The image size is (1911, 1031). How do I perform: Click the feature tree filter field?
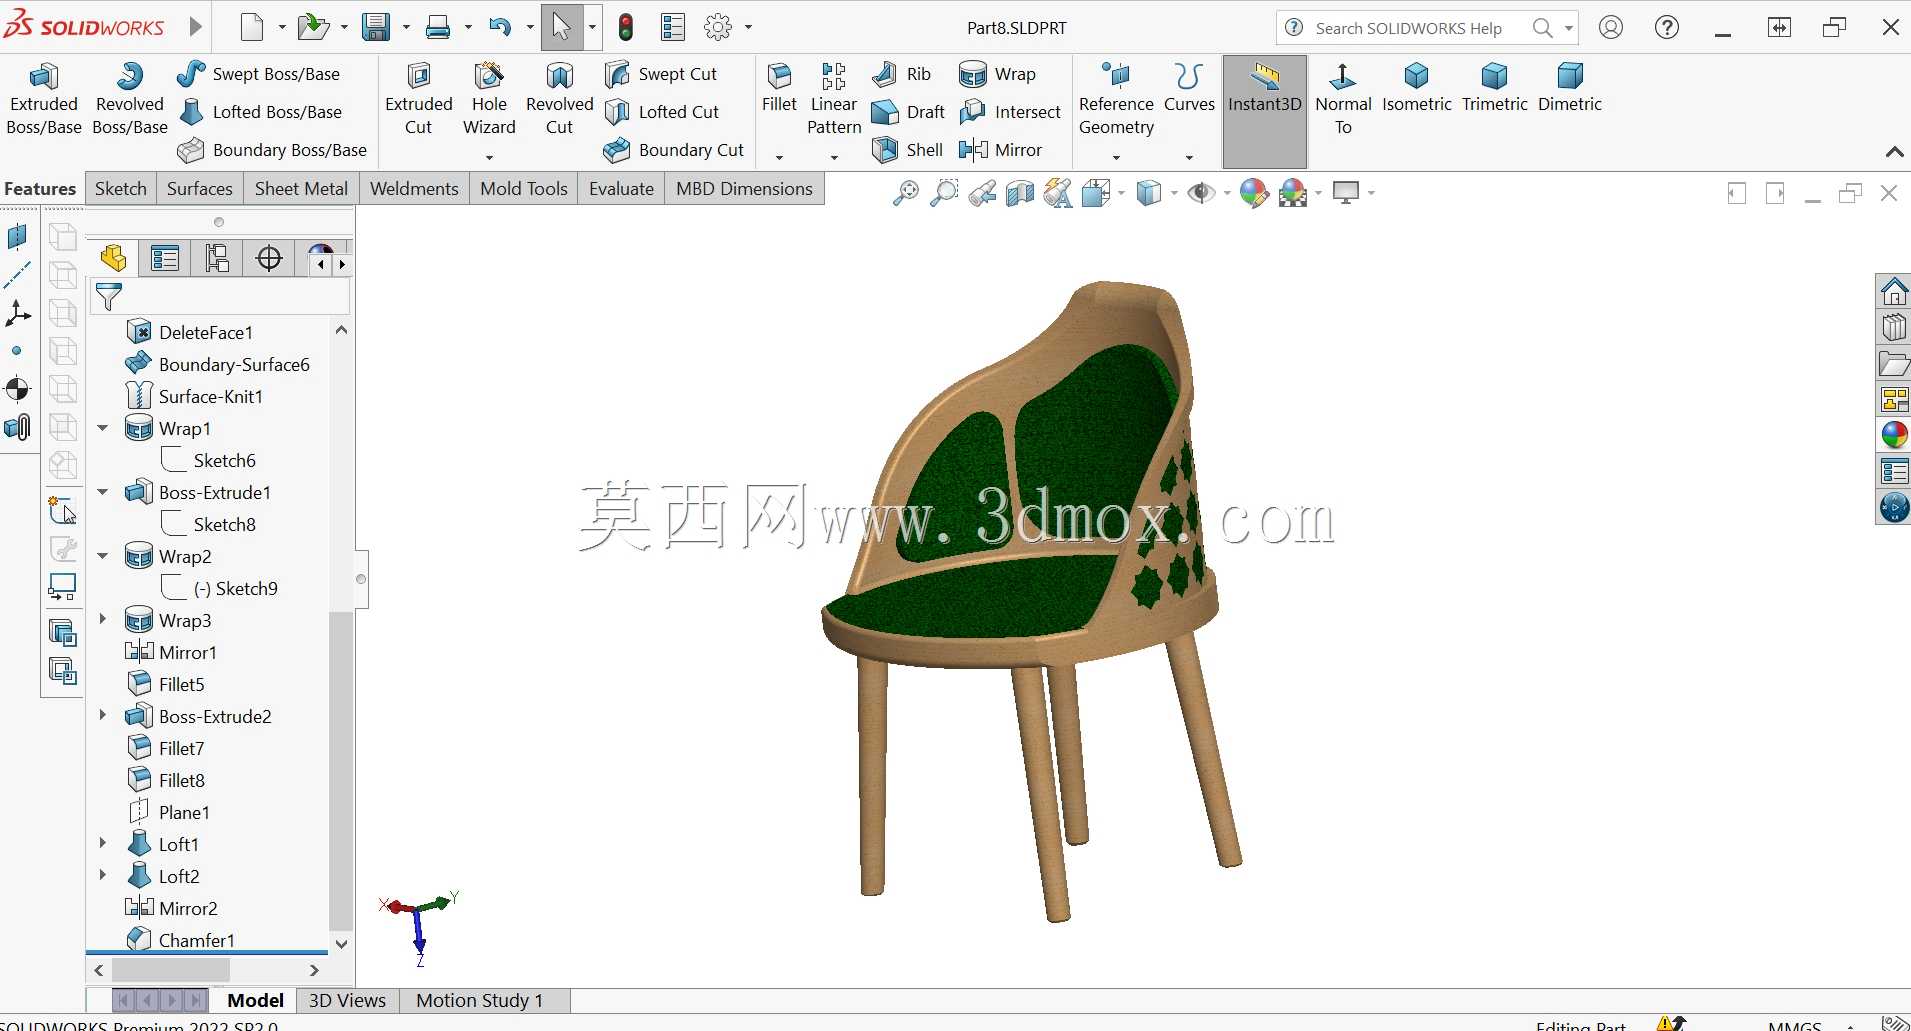[220, 297]
